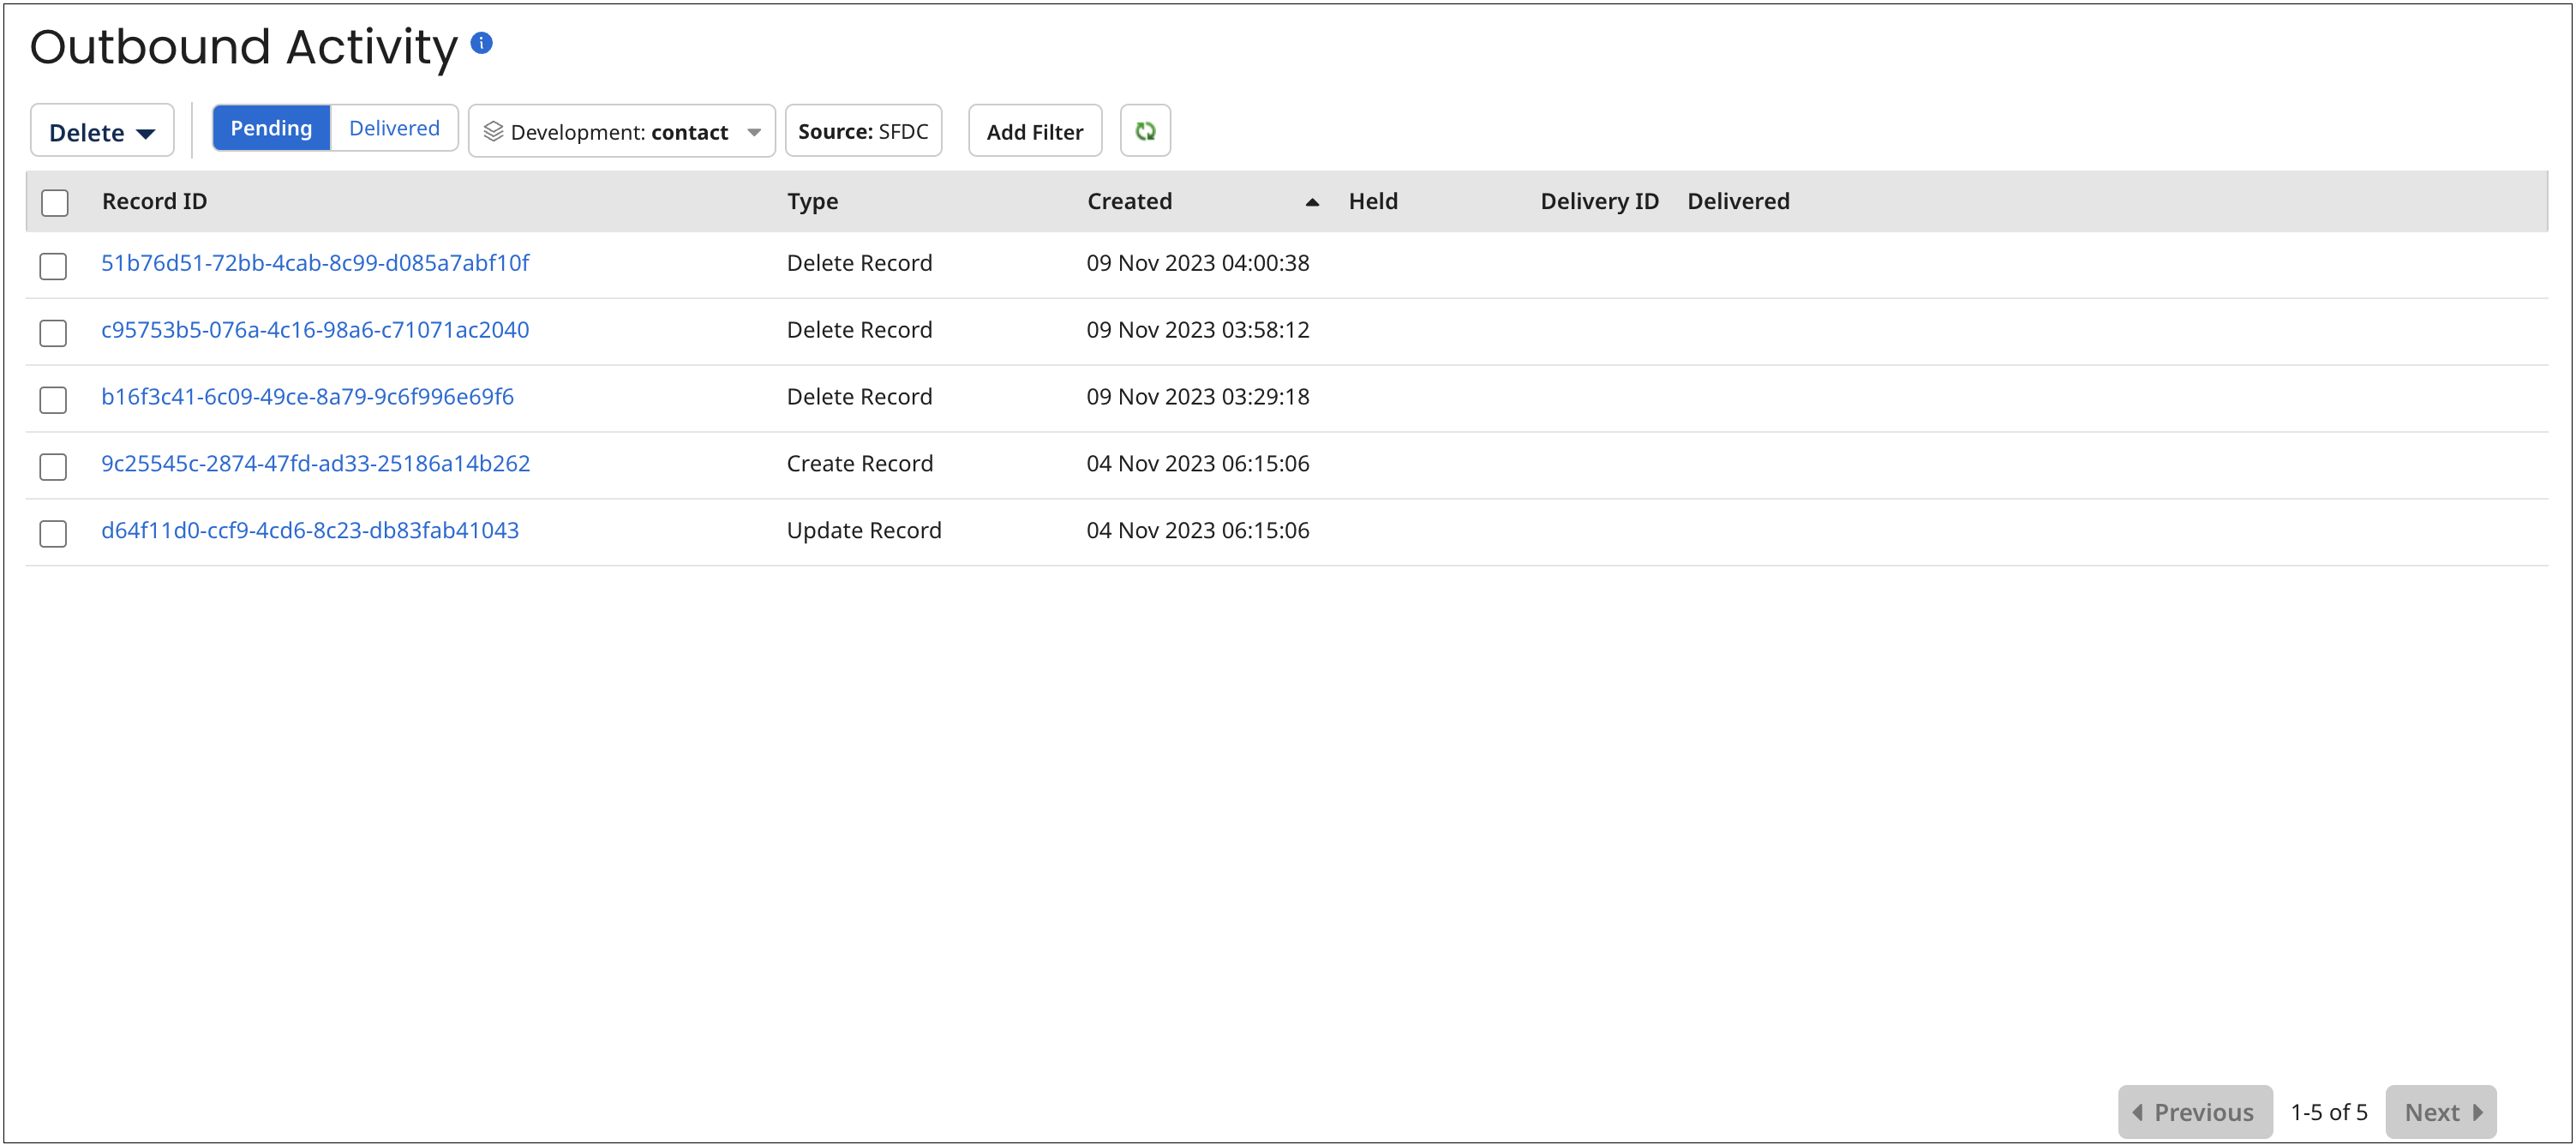2576x1145 pixels.
Task: Select the checkbox for record 51b76d51-72bb
Action: (x=52, y=266)
